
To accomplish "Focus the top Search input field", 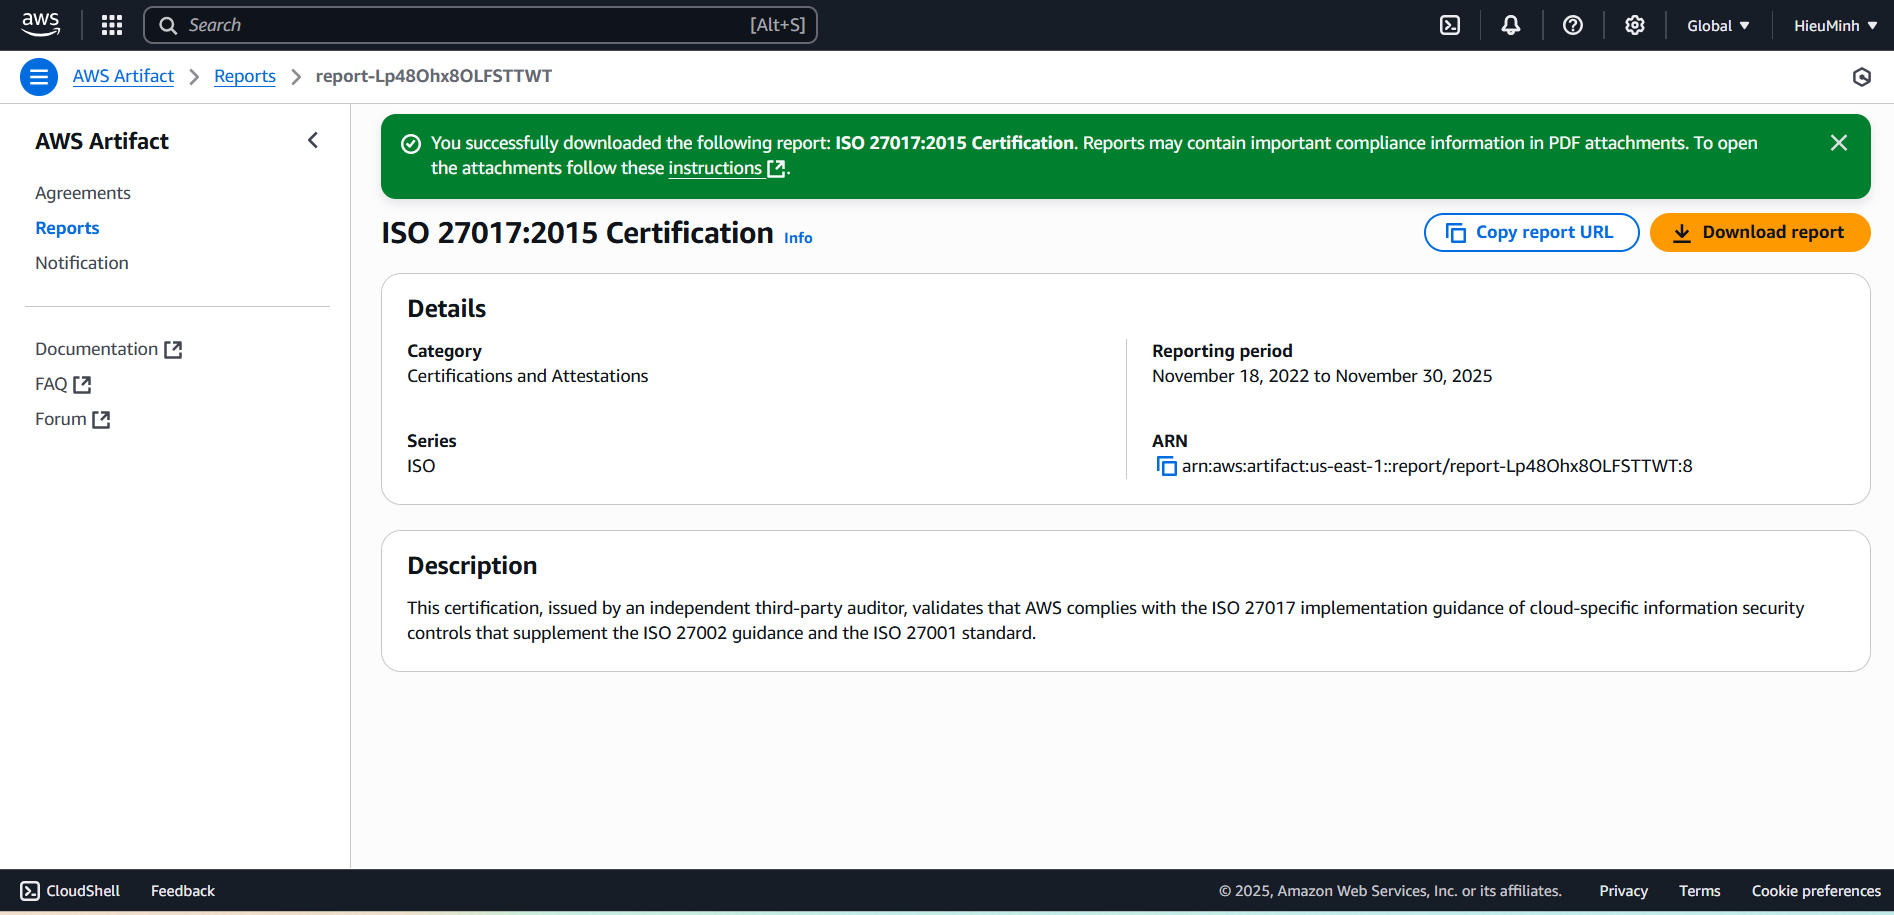I will (480, 25).
